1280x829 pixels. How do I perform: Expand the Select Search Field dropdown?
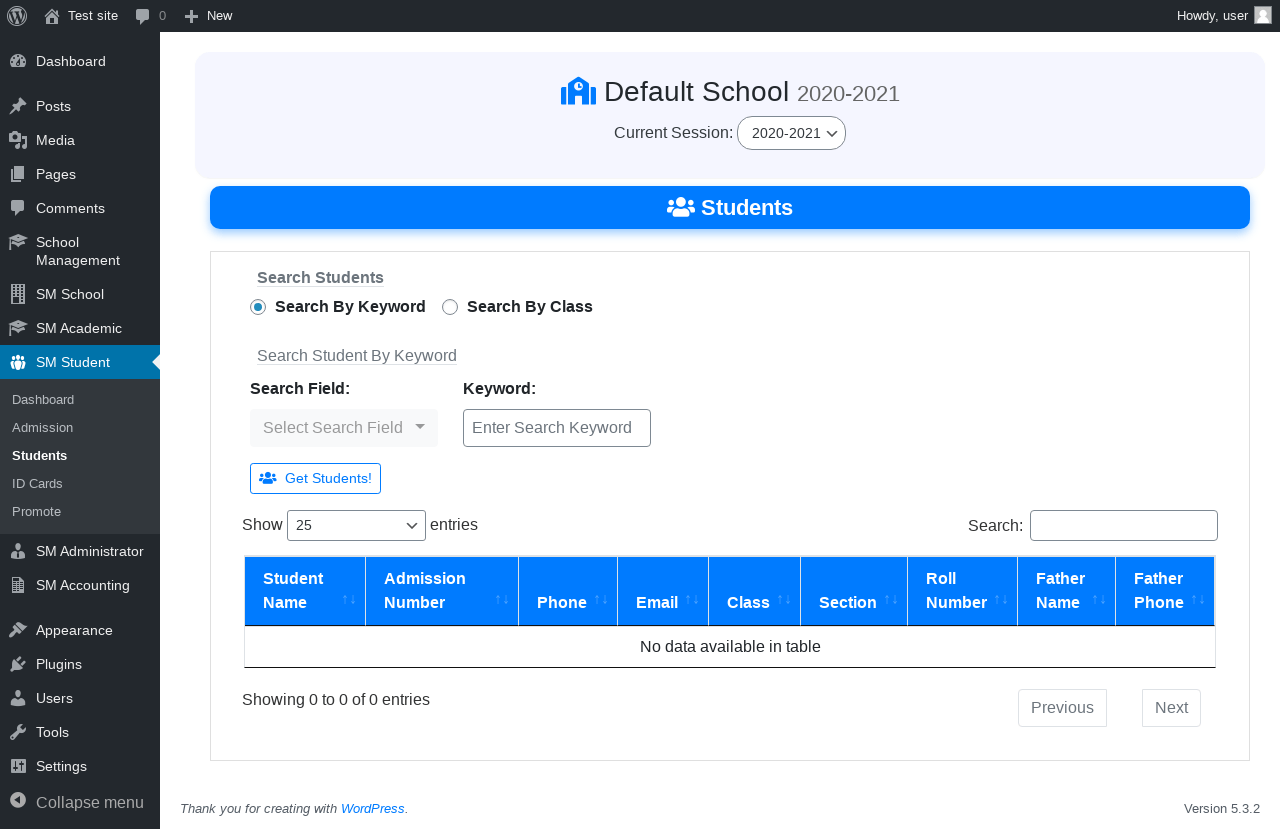point(344,428)
